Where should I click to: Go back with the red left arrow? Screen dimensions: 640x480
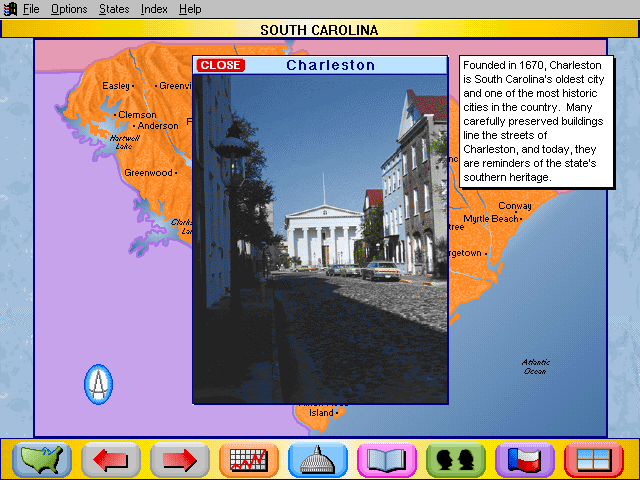111,460
